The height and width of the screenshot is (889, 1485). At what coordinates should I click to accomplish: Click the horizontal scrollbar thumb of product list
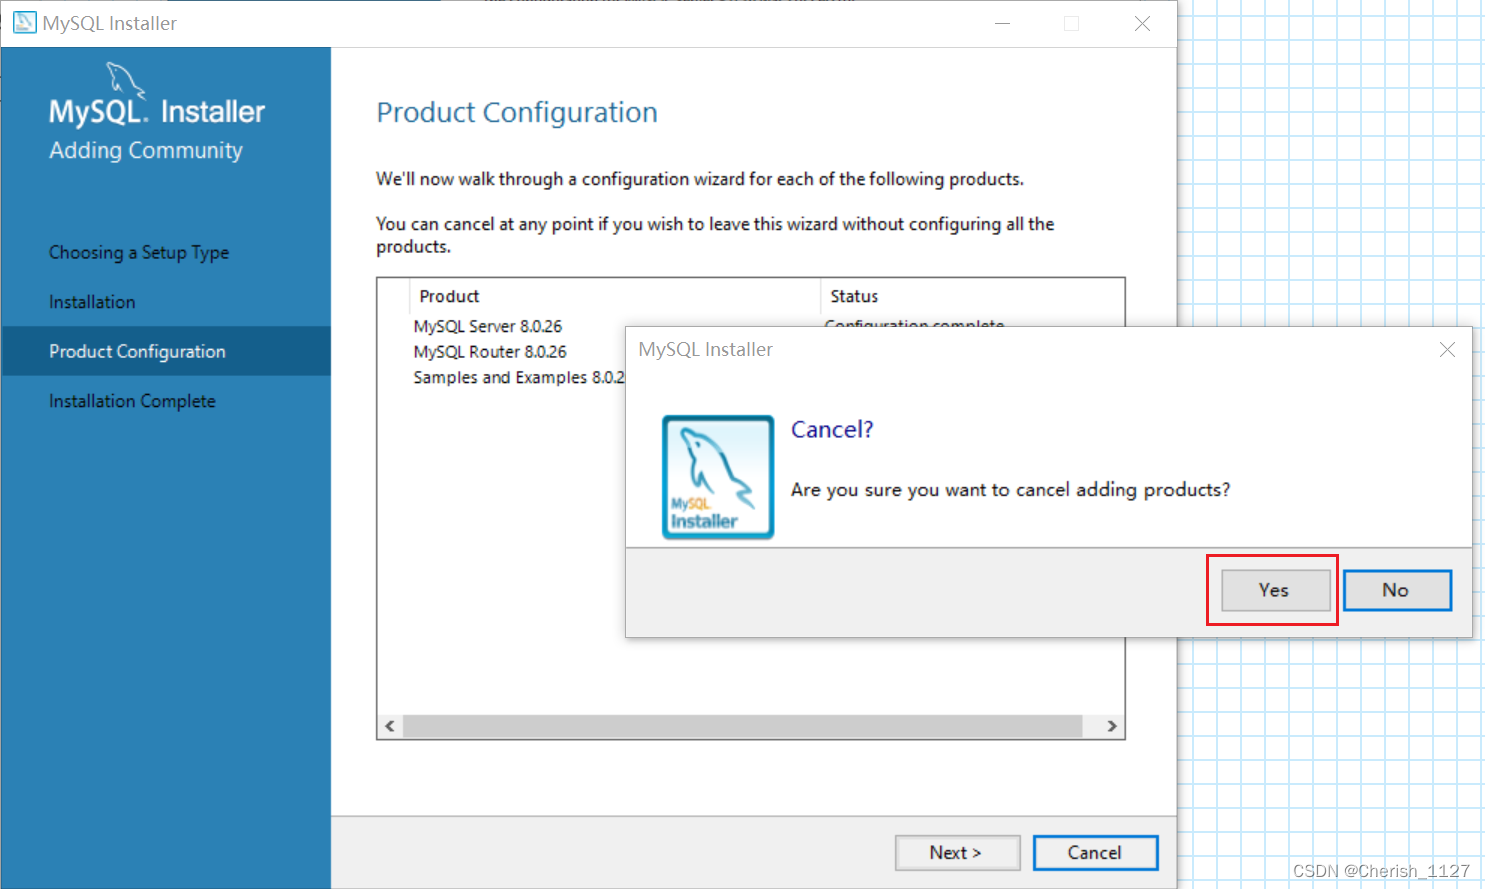(x=742, y=726)
